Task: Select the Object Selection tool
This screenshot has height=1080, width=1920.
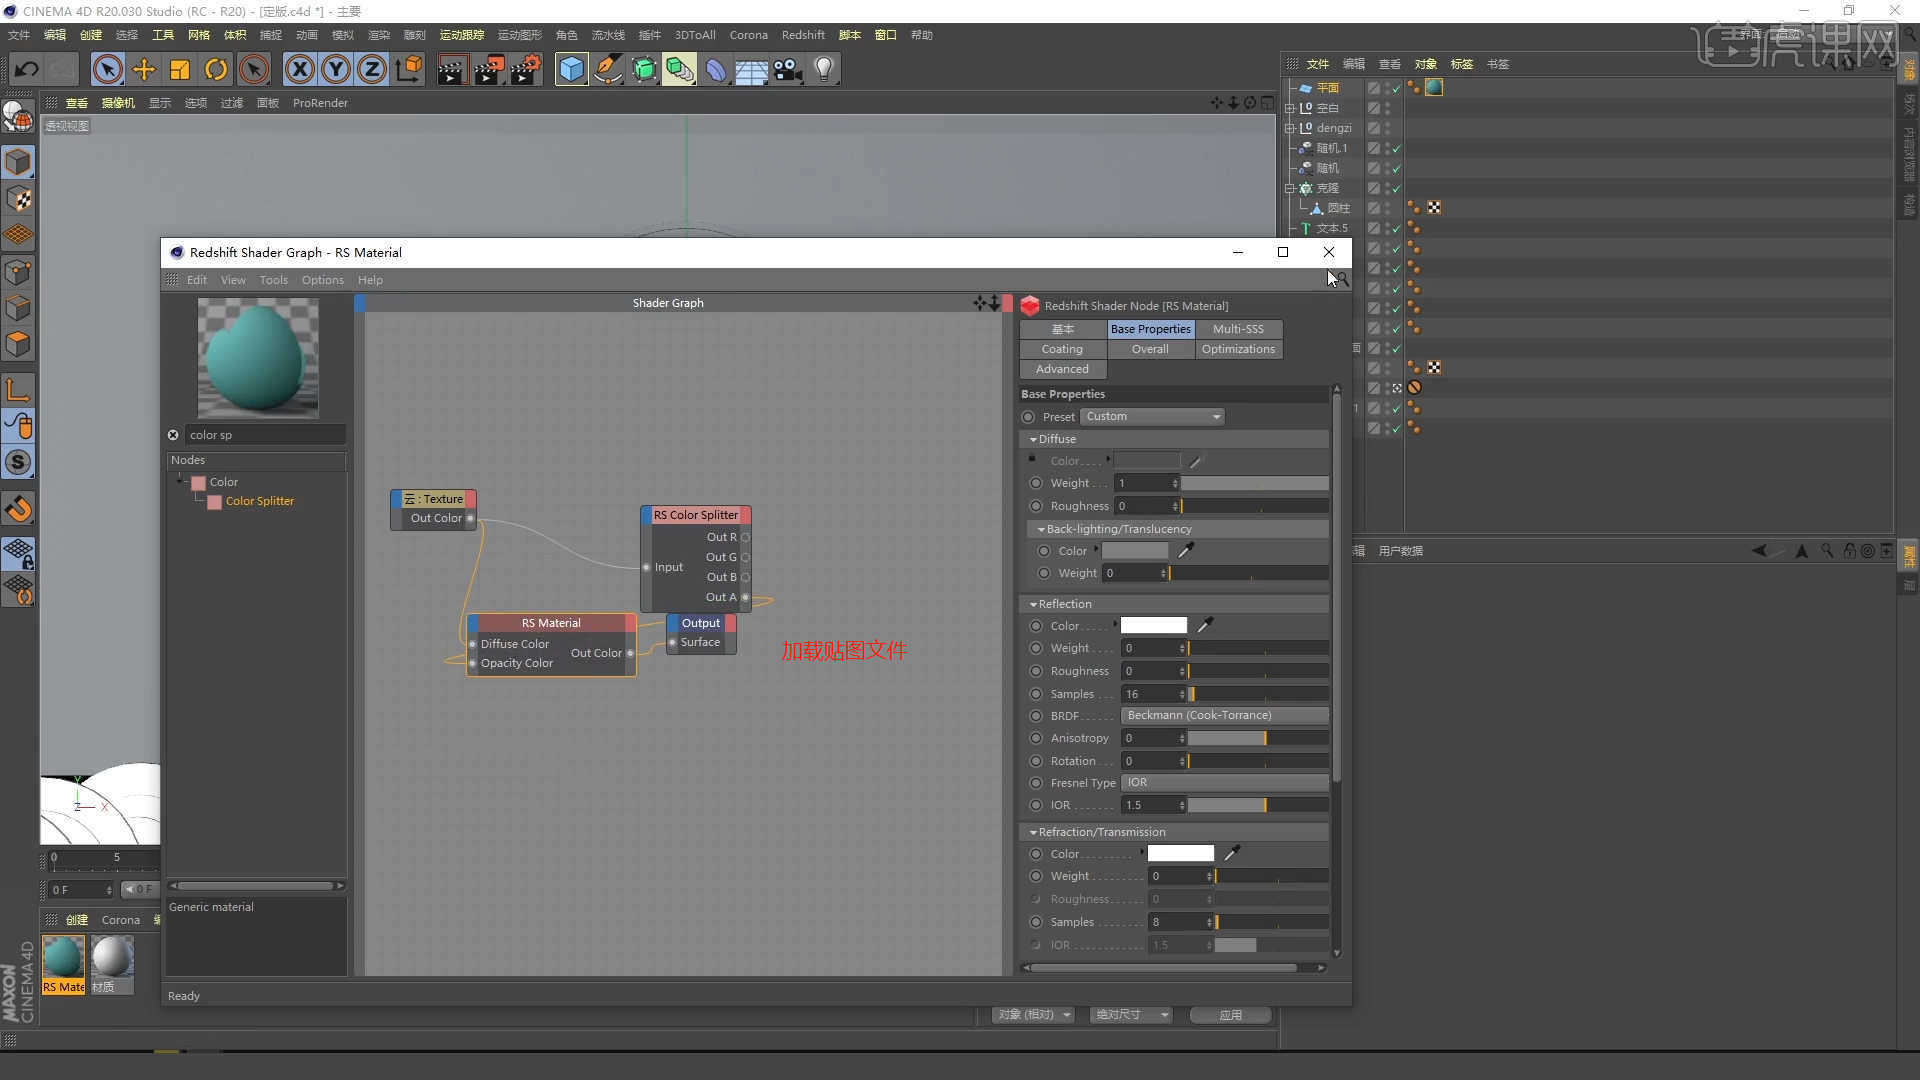Action: [x=108, y=69]
